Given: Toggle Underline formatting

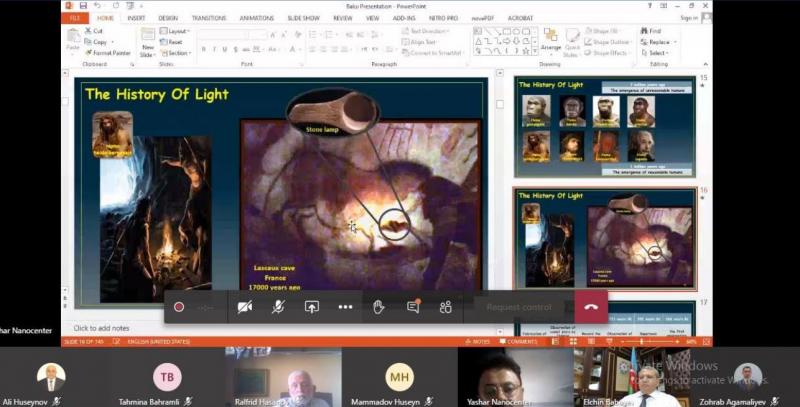Looking at the screenshot, I should click(x=224, y=49).
